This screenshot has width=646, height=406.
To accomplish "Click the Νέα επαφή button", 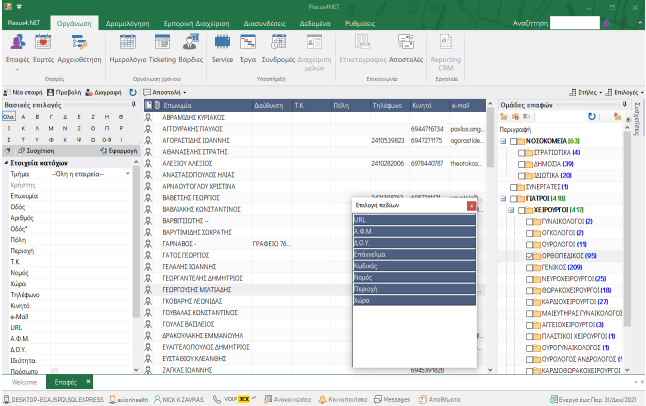I will (23, 90).
